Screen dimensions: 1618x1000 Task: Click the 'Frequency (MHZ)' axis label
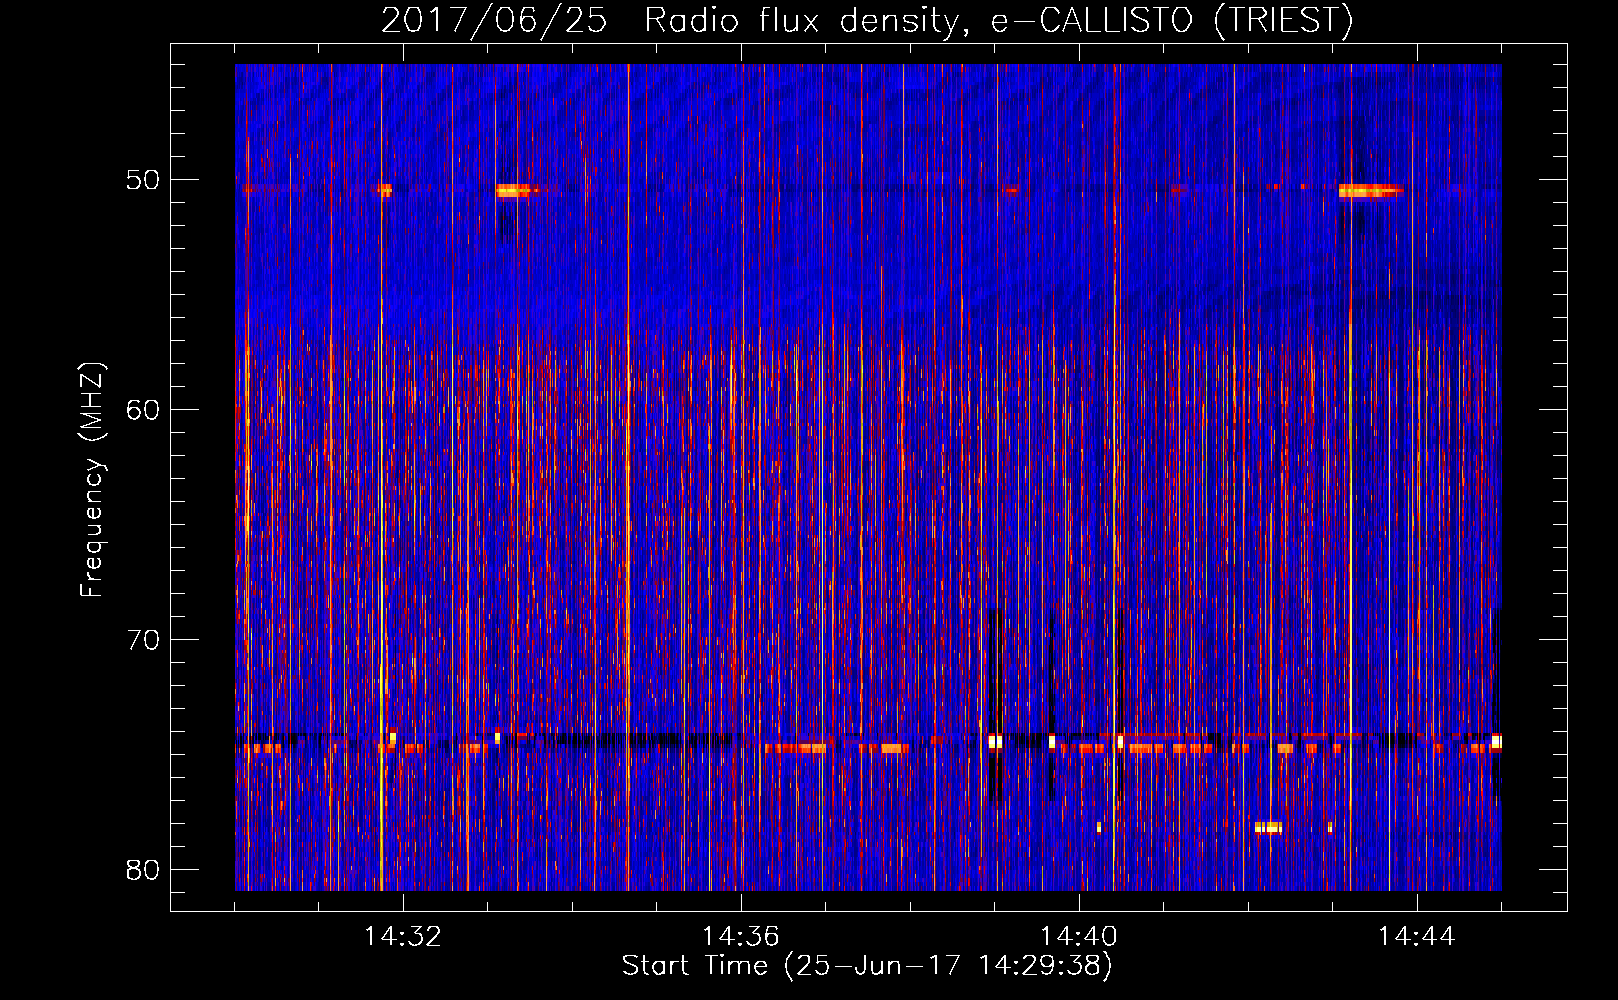tap(92, 480)
